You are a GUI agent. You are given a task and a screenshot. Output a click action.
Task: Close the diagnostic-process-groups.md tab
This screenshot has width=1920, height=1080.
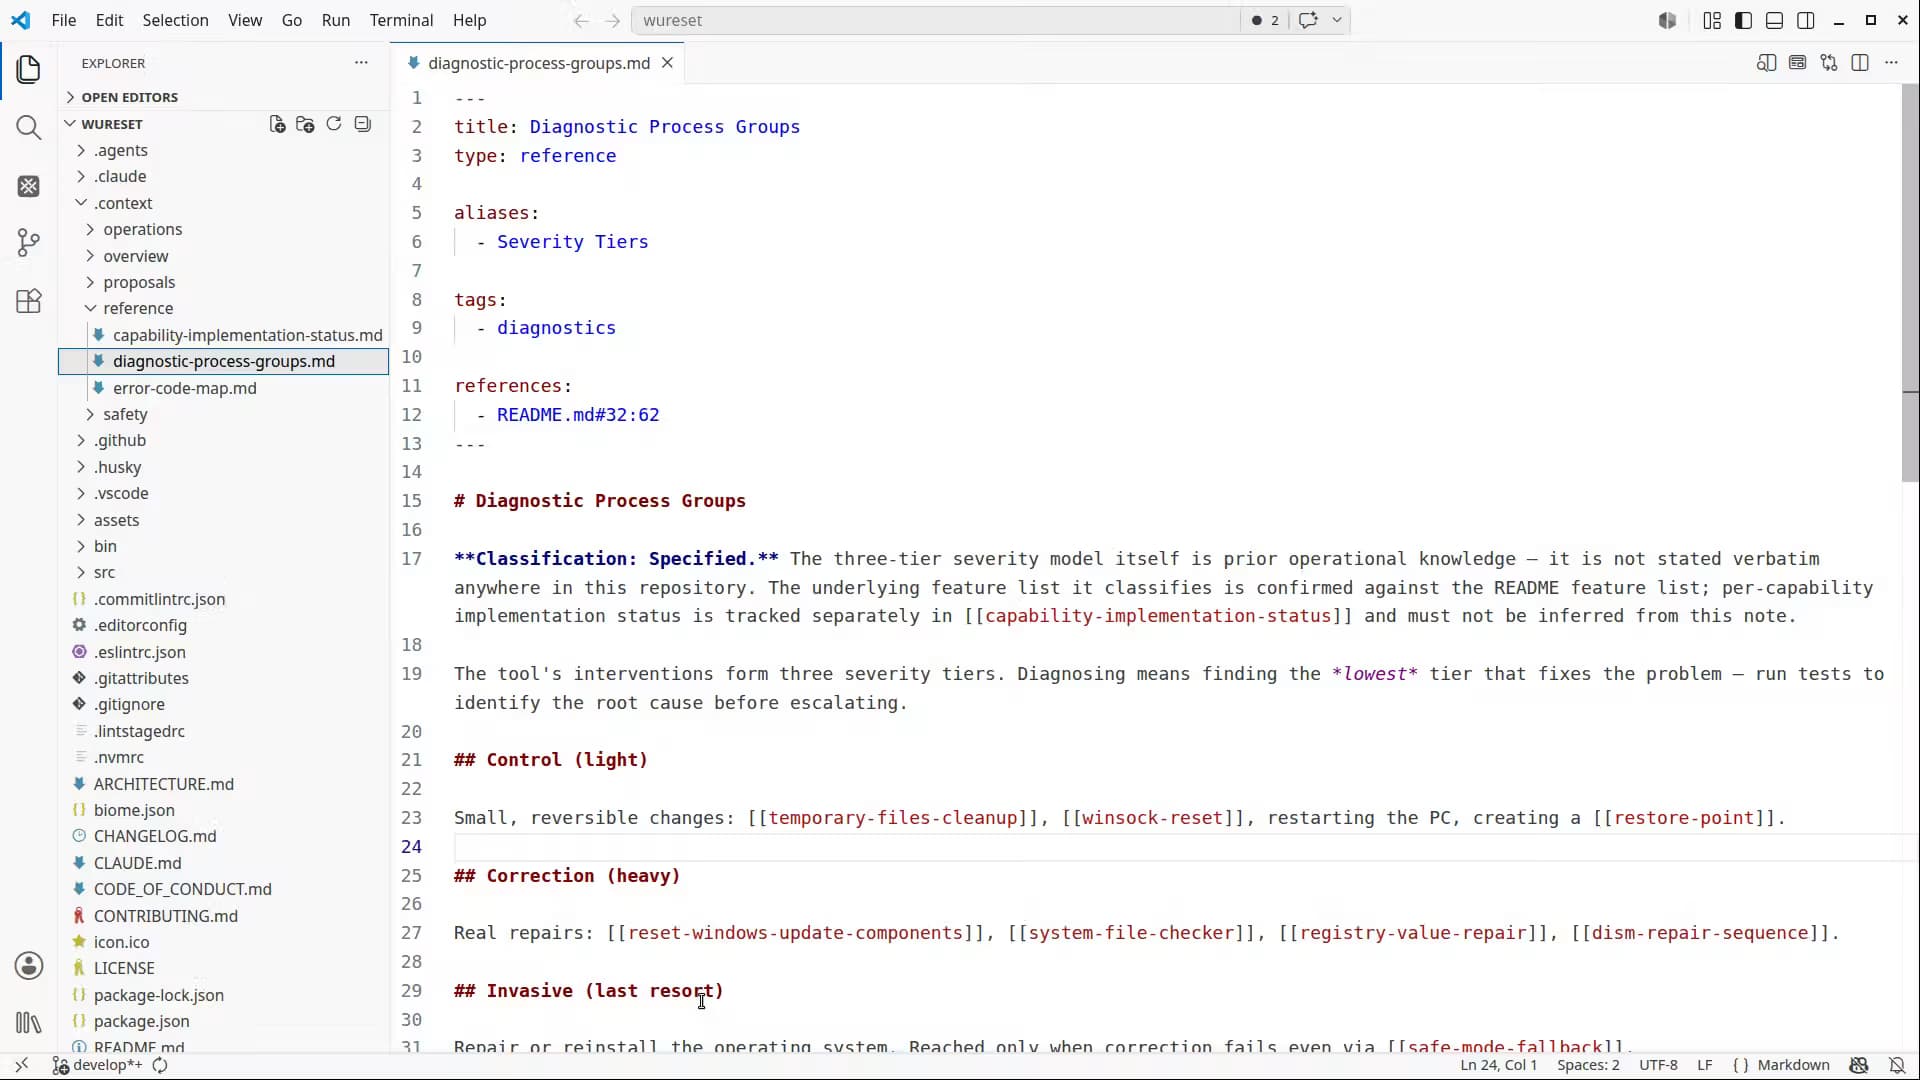point(667,63)
